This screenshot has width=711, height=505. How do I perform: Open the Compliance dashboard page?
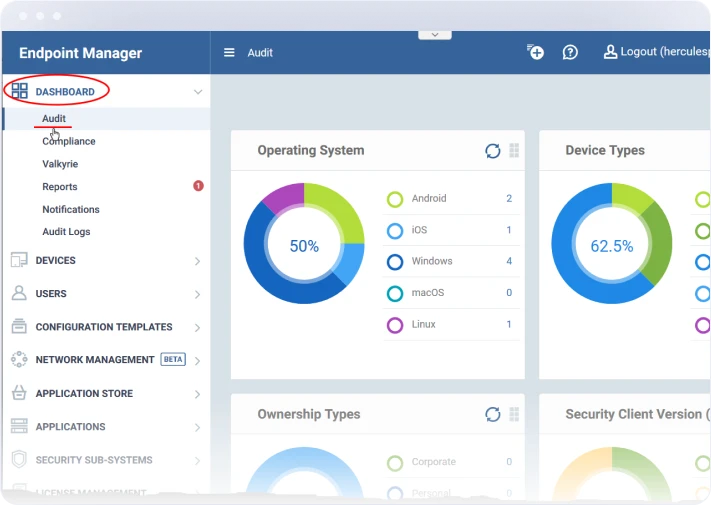pos(69,141)
